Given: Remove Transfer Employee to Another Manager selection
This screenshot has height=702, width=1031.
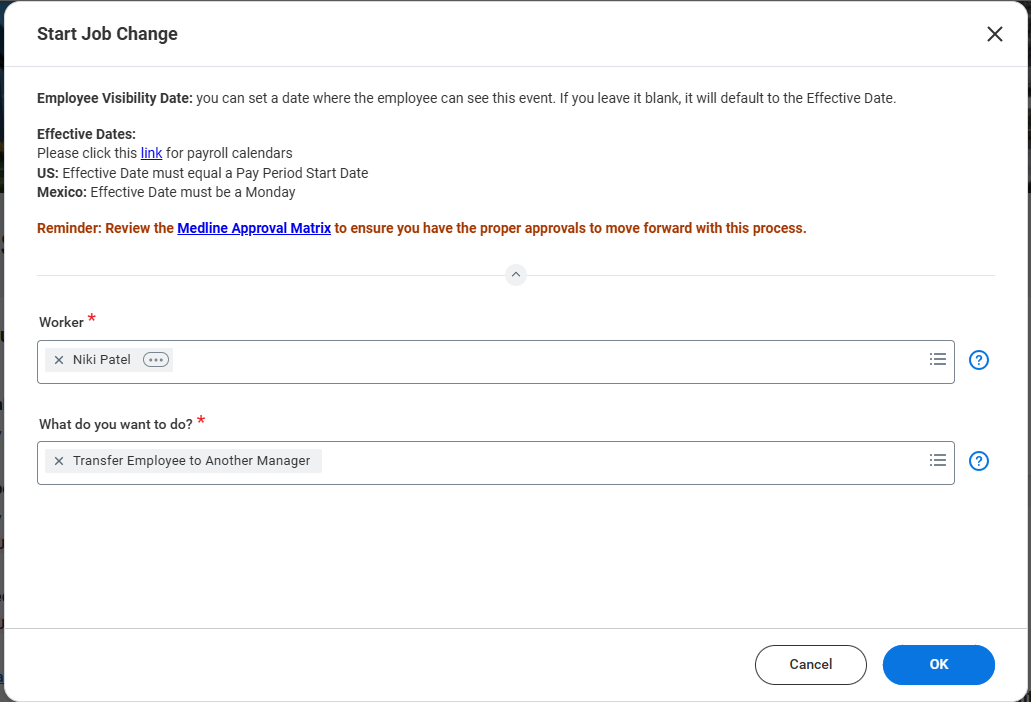Looking at the screenshot, I should coord(59,461).
